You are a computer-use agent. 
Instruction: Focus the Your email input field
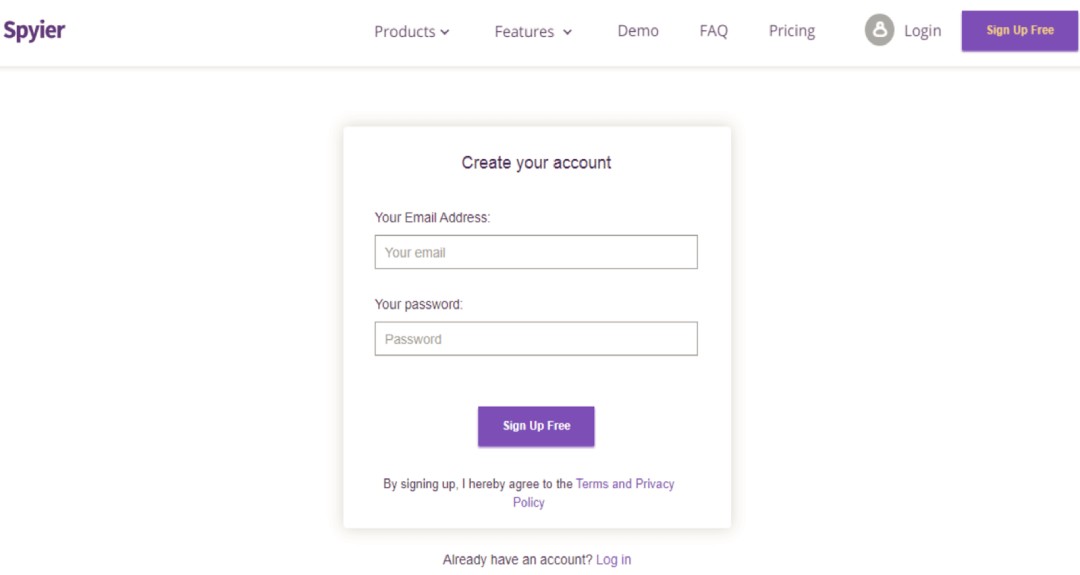click(x=536, y=252)
